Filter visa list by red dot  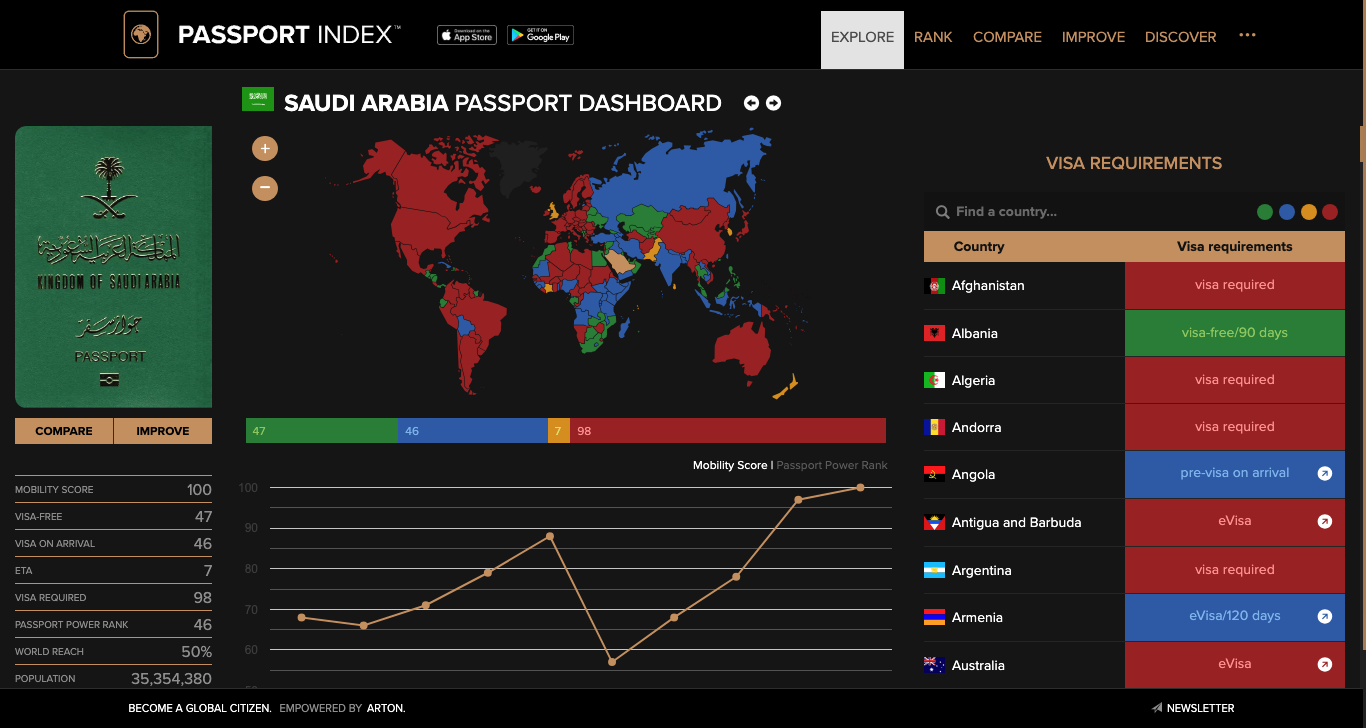[x=1330, y=212]
